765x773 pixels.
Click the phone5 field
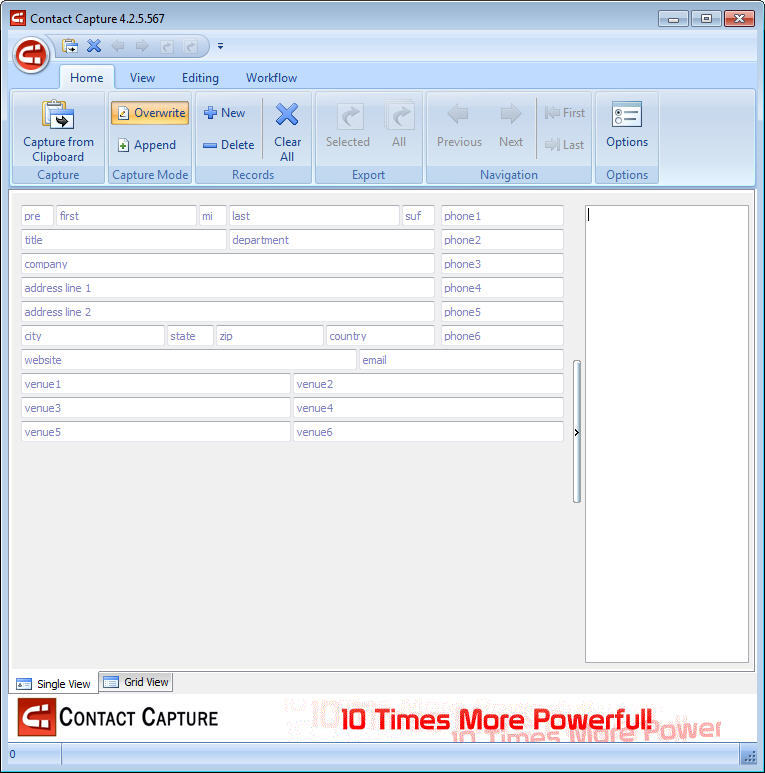coord(502,312)
